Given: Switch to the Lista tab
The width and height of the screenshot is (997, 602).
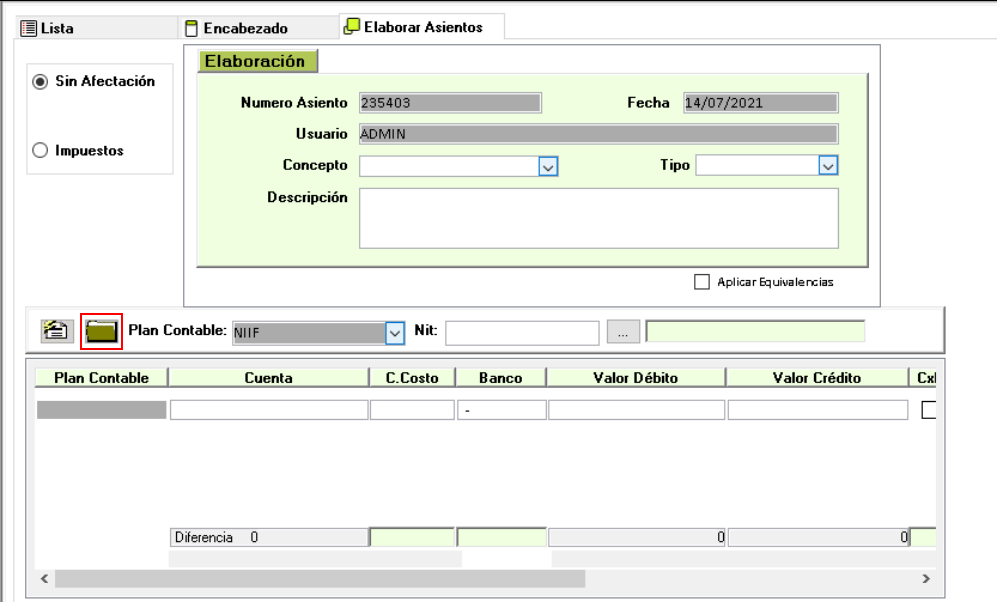Looking at the screenshot, I should (x=57, y=28).
